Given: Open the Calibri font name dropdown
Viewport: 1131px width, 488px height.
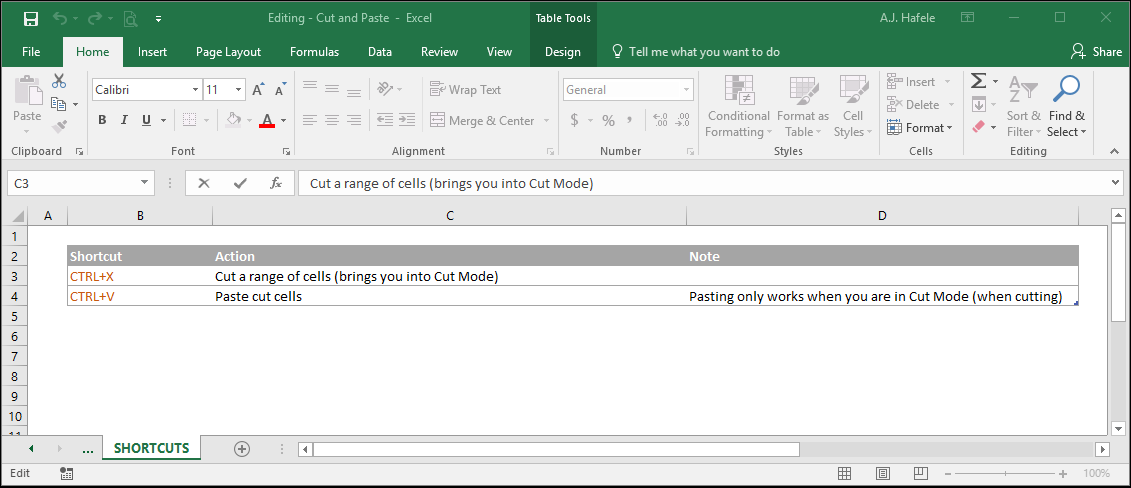Looking at the screenshot, I should point(195,90).
